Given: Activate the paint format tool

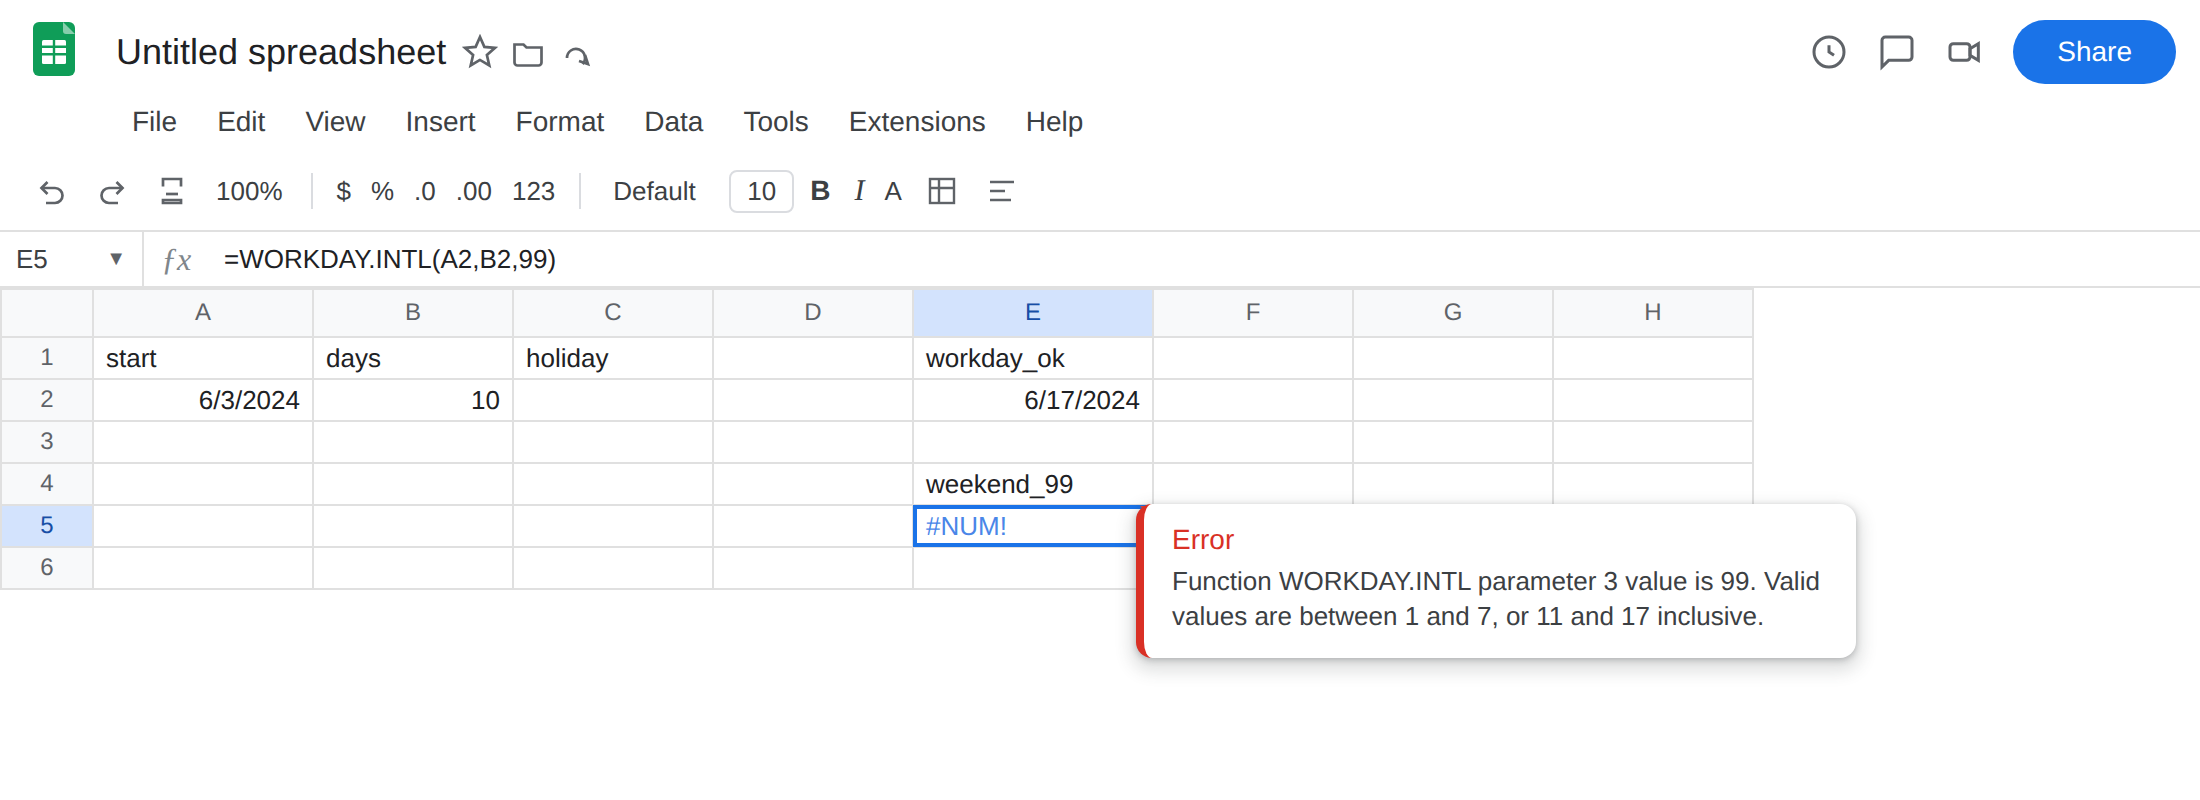Looking at the screenshot, I should [x=172, y=191].
